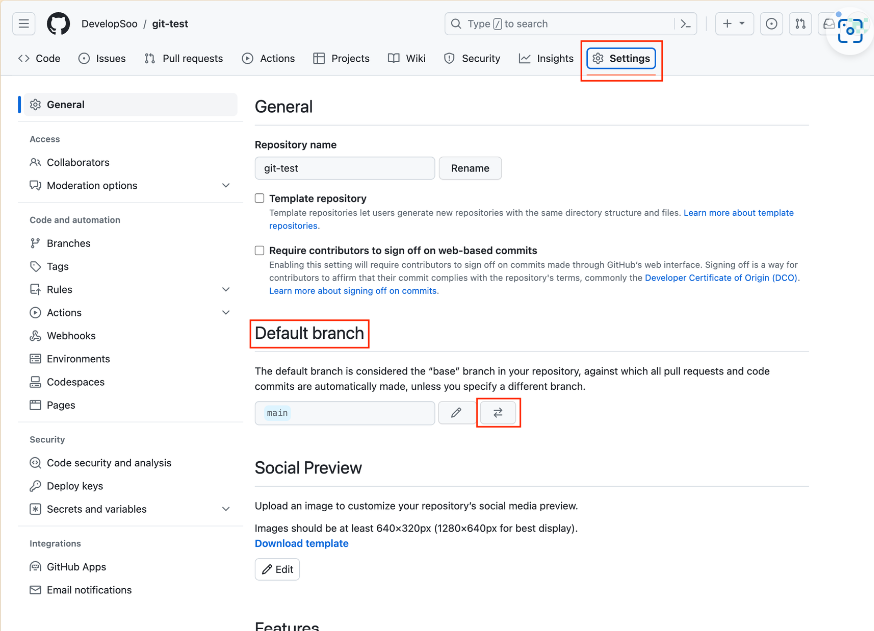Open Learn more about template repositories link
This screenshot has width=874, height=631.
[x=739, y=213]
